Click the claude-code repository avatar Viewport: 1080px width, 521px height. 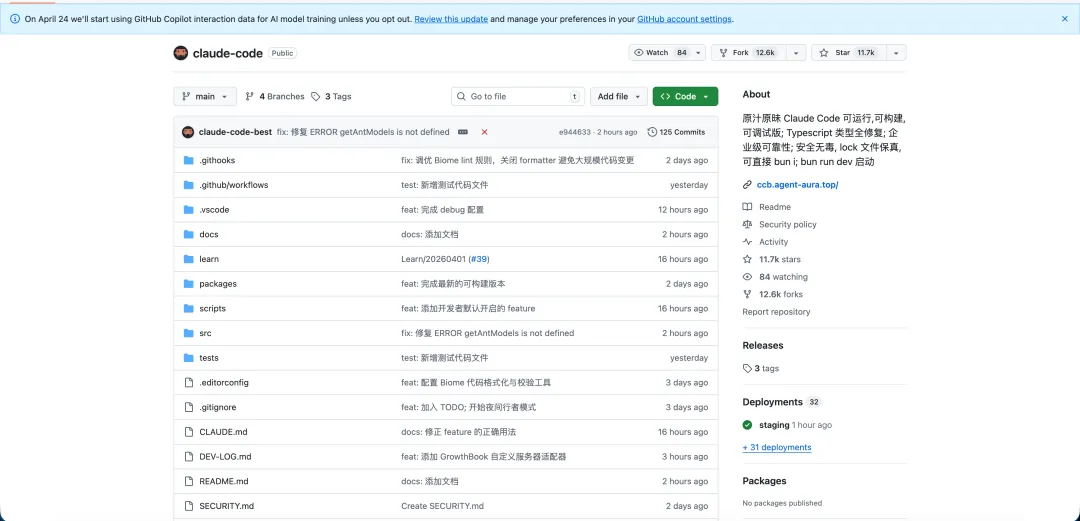pos(180,53)
